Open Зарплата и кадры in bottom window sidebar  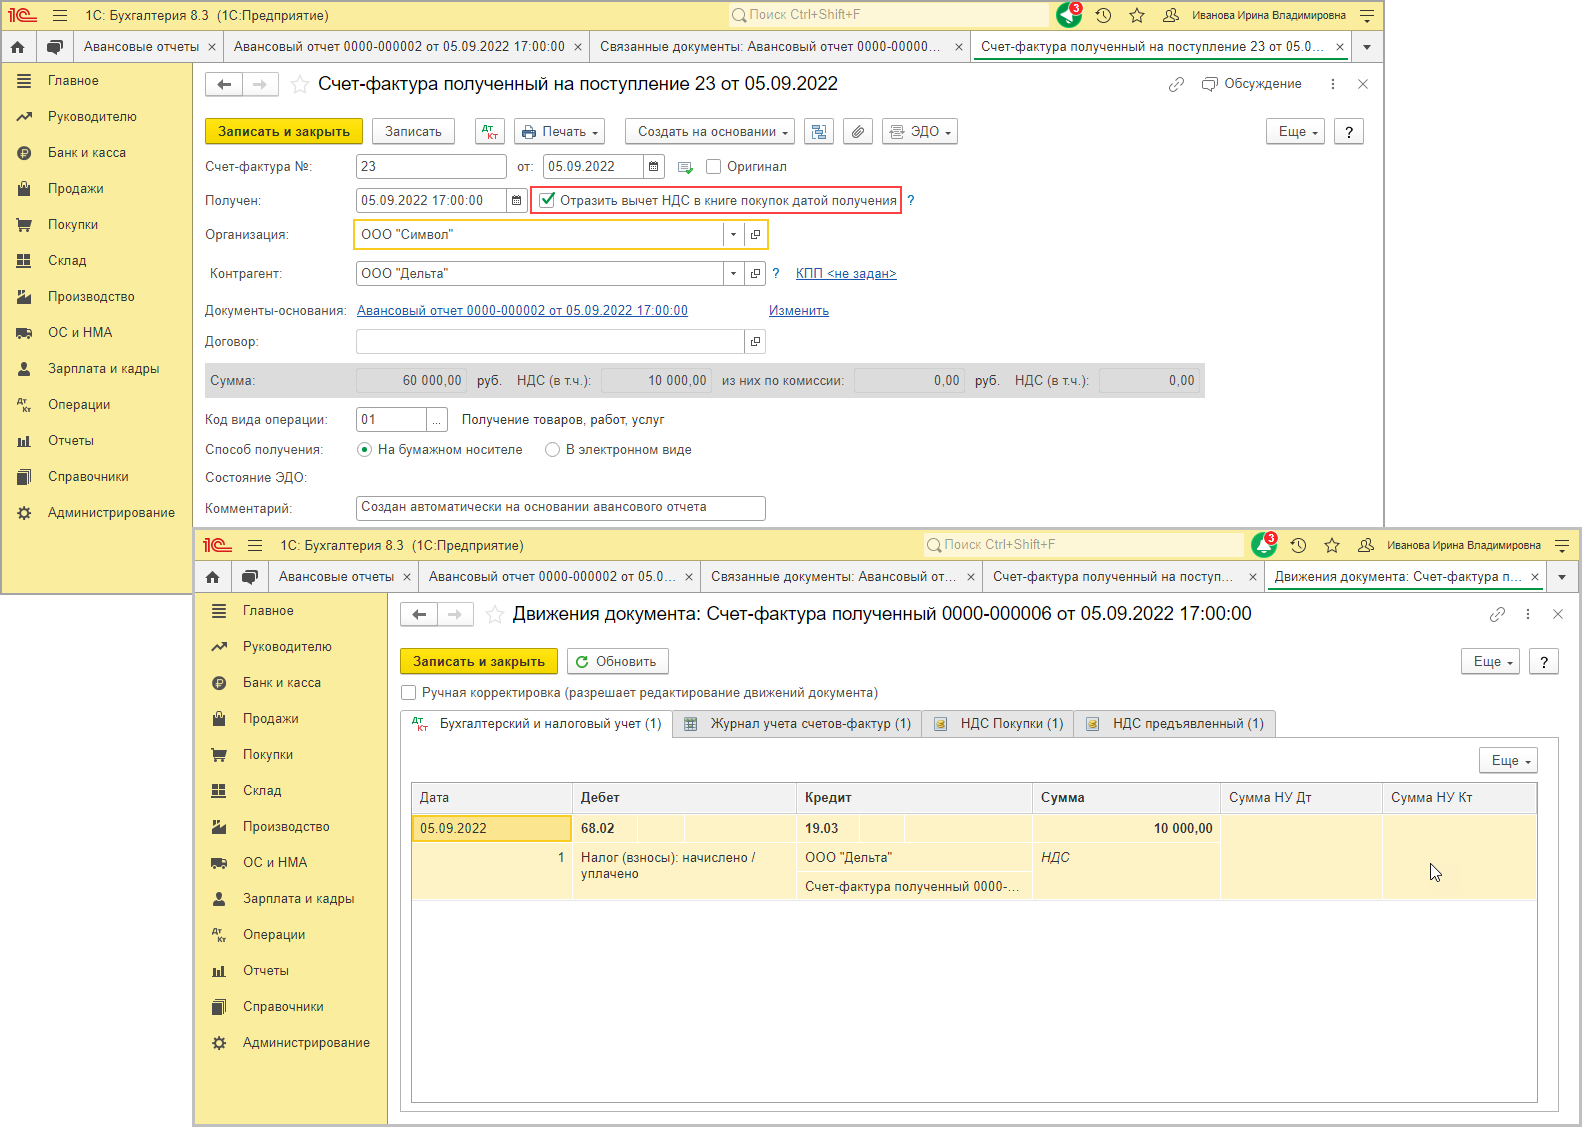298,899
